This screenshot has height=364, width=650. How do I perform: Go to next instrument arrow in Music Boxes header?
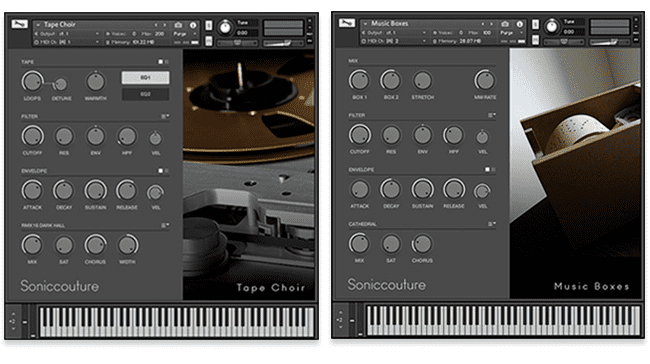(492, 24)
